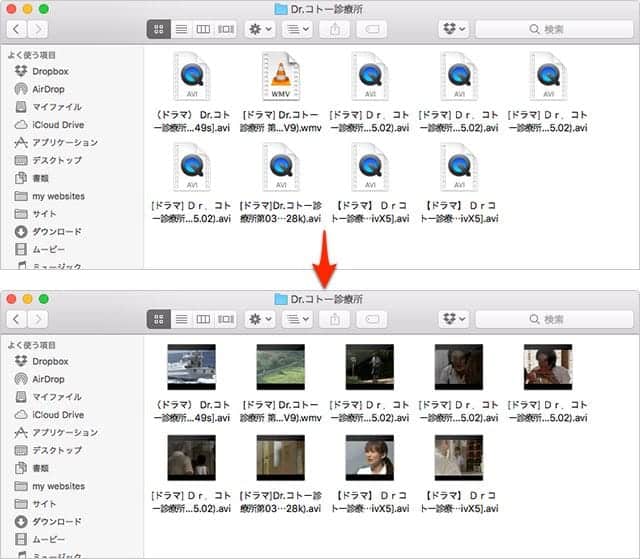Select the '03…28k).avi' file name in bottom window
The image size is (640, 559).
click(281, 502)
